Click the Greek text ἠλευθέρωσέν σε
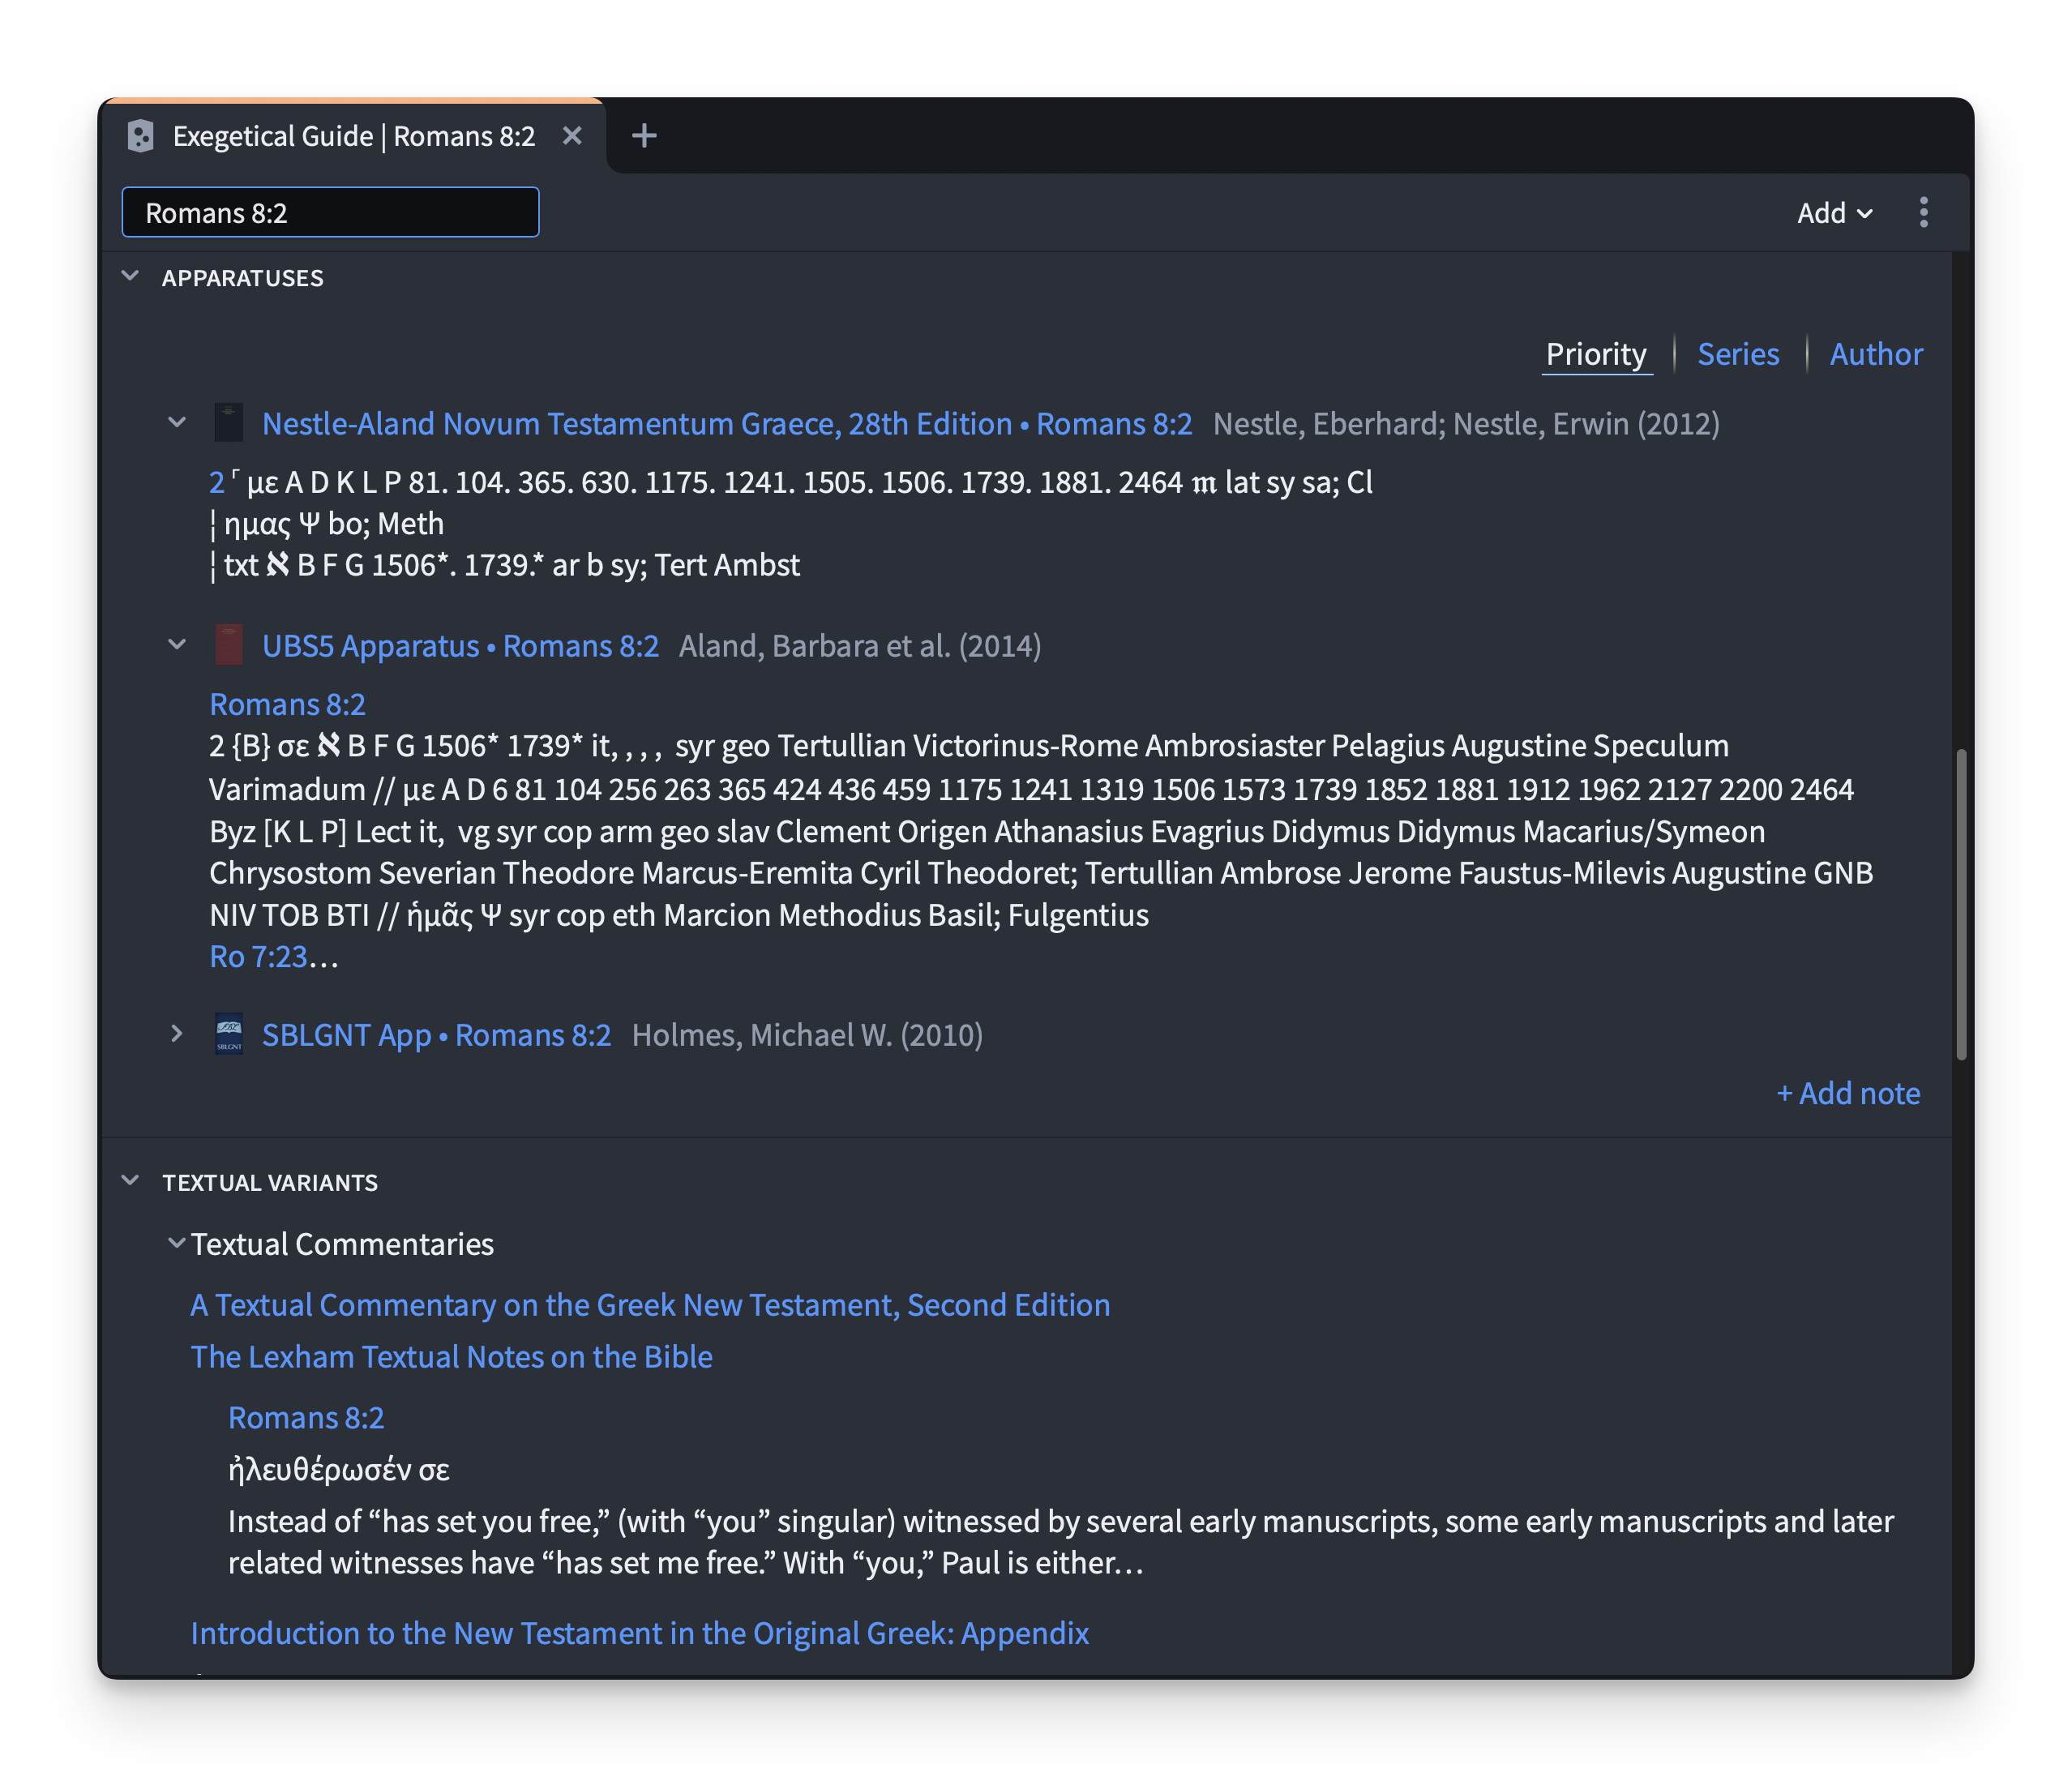Viewport: 2072px width, 1777px height. tap(339, 1470)
